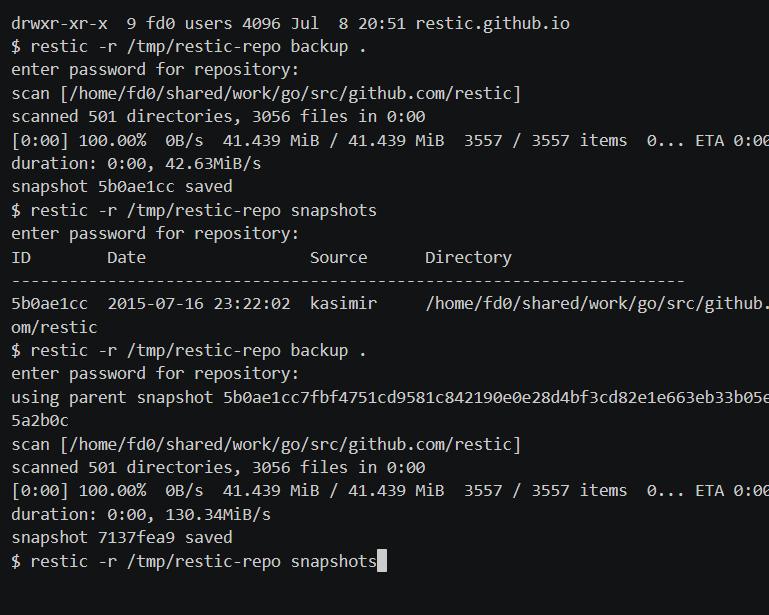Viewport: 769px width, 615px height.
Task: Click the 'restic.github.io' directory name
Action: 492,24
